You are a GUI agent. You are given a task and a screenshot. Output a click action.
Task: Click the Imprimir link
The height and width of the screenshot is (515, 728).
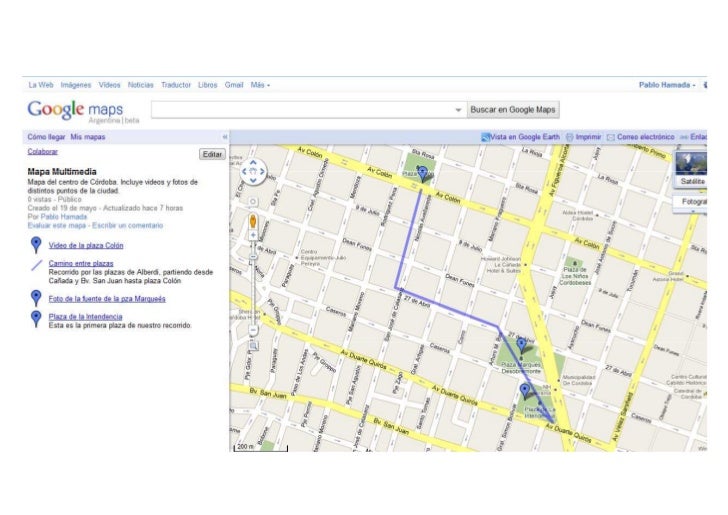coord(588,137)
